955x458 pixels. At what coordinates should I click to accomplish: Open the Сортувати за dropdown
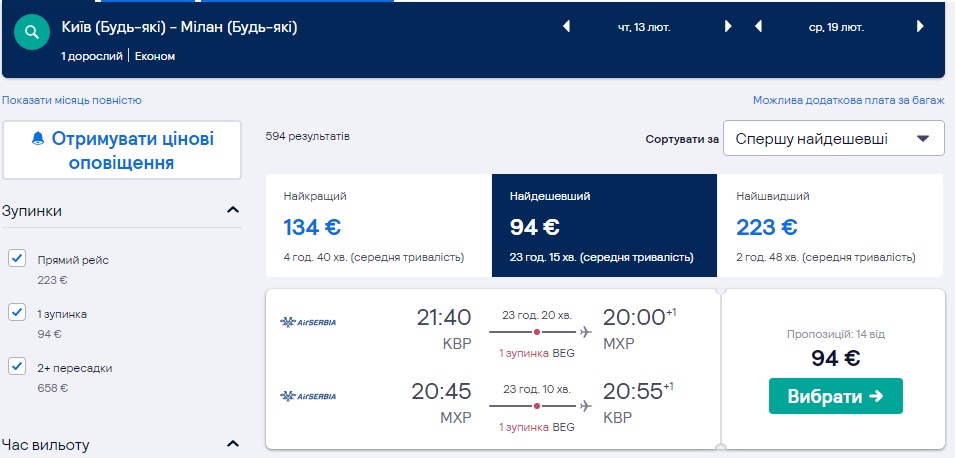coord(833,139)
